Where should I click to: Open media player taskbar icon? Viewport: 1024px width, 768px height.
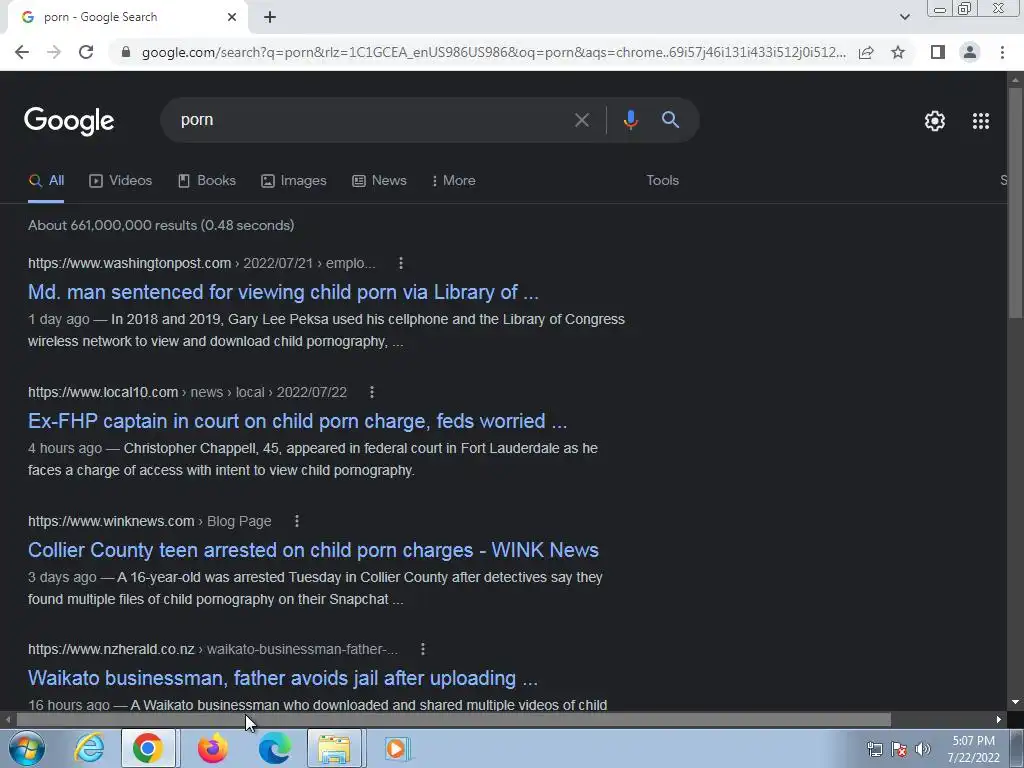coord(396,748)
